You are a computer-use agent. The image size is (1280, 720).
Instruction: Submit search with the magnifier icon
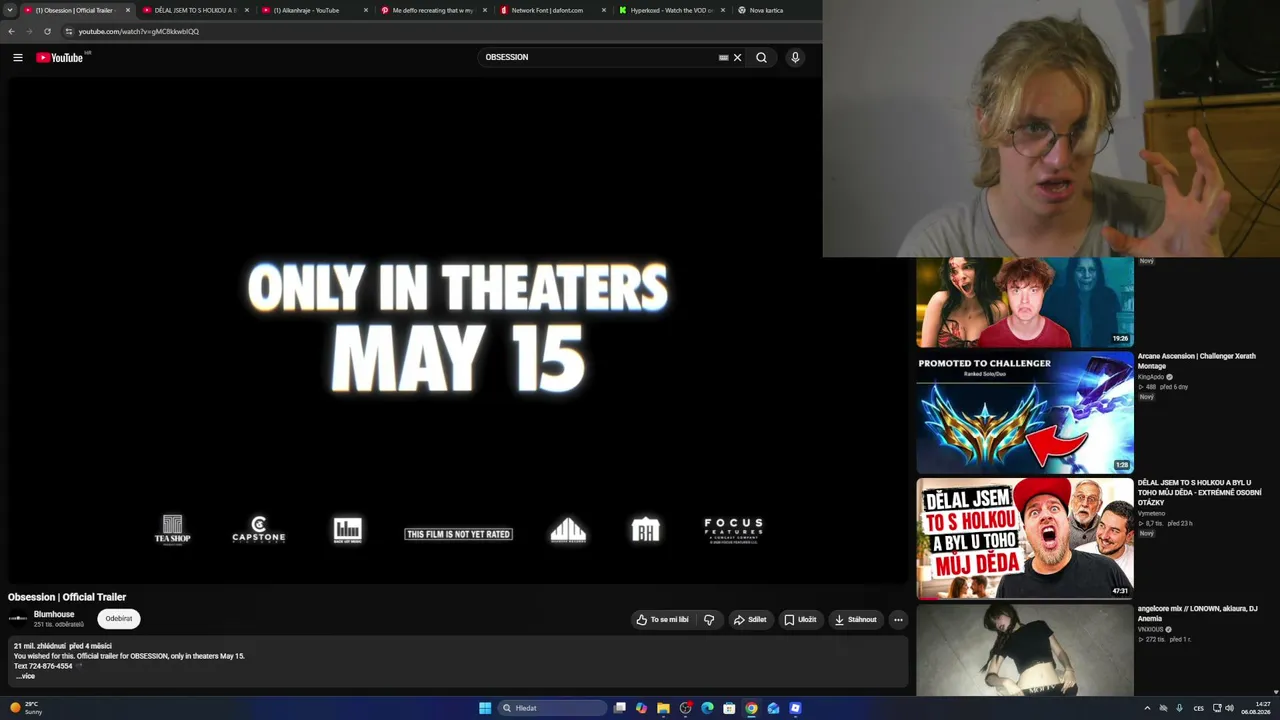(761, 58)
